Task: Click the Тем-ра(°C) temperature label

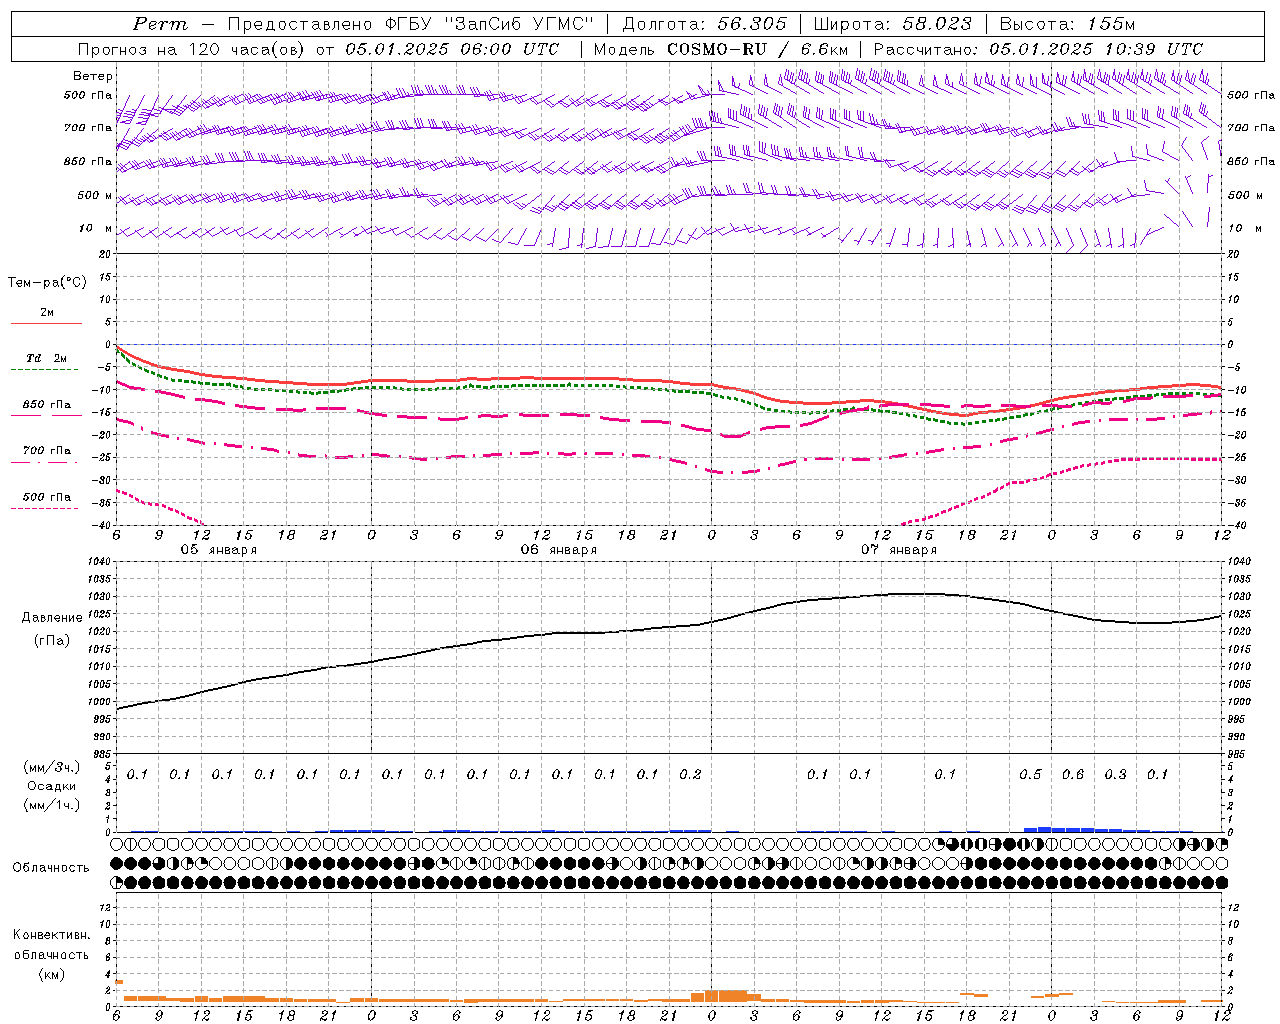Action: coord(47,283)
